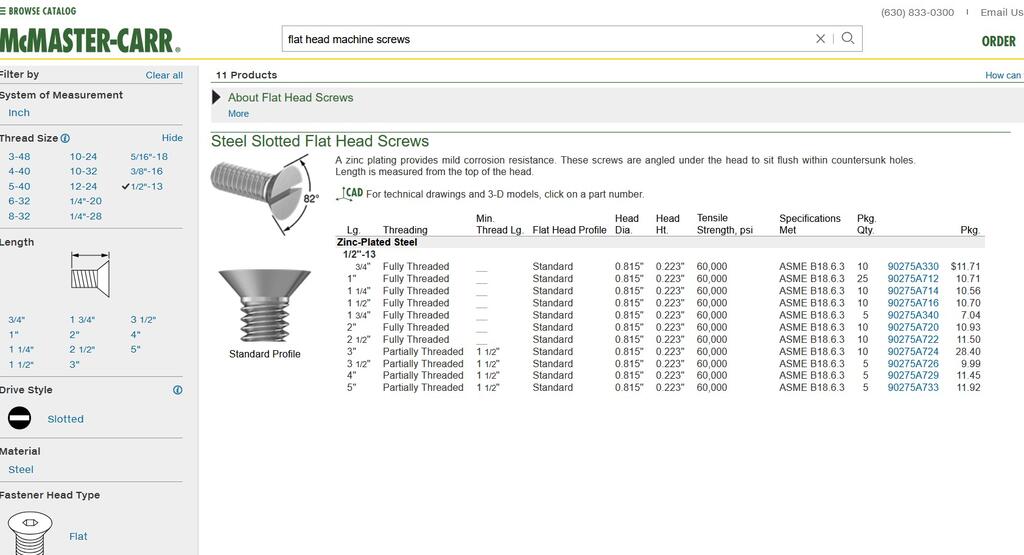Click the Thread Size info icon
1024x555 pixels.
(65, 138)
